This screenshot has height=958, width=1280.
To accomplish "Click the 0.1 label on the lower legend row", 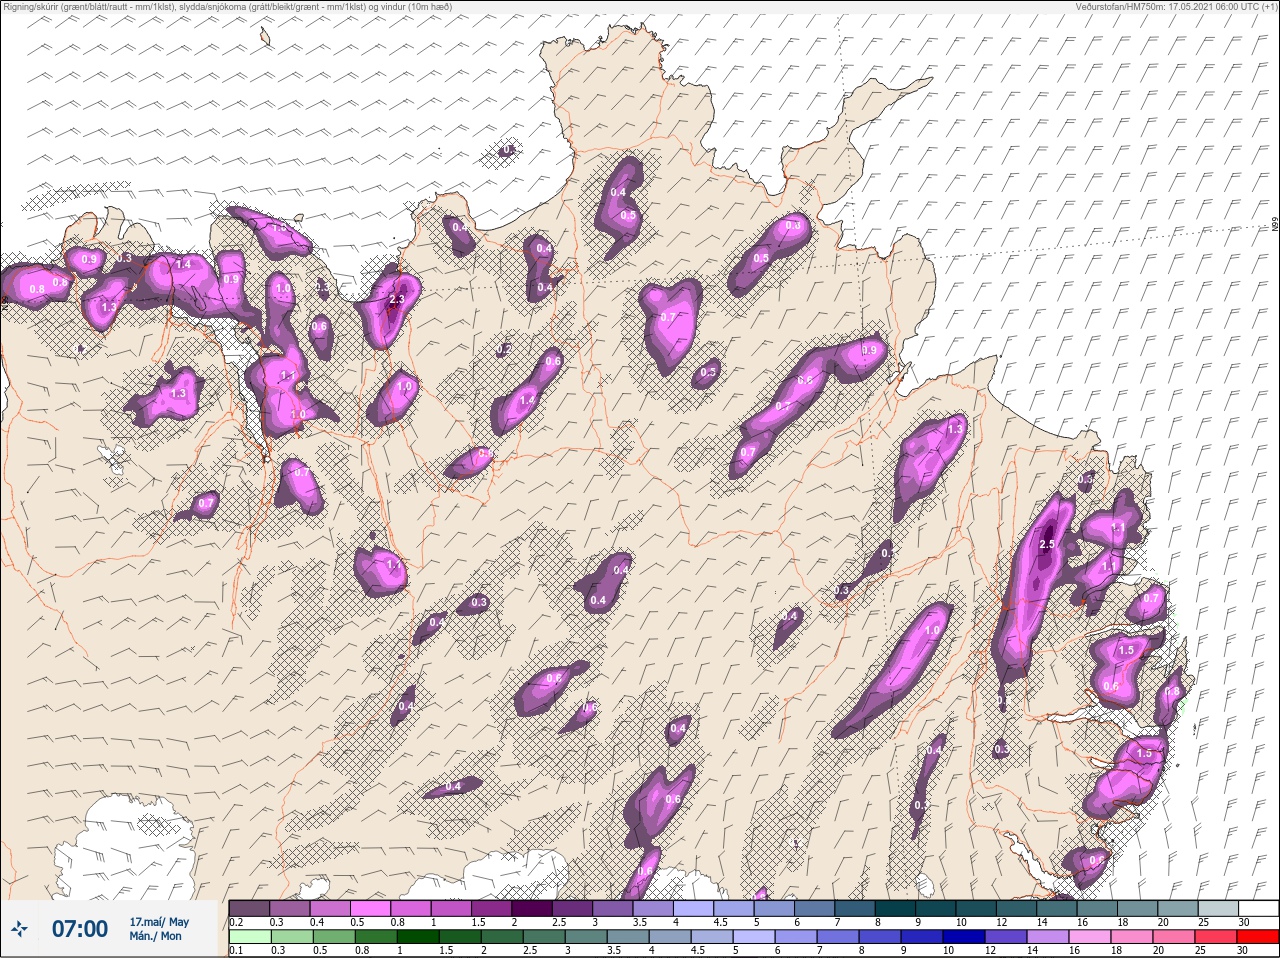I will pyautogui.click(x=237, y=951).
